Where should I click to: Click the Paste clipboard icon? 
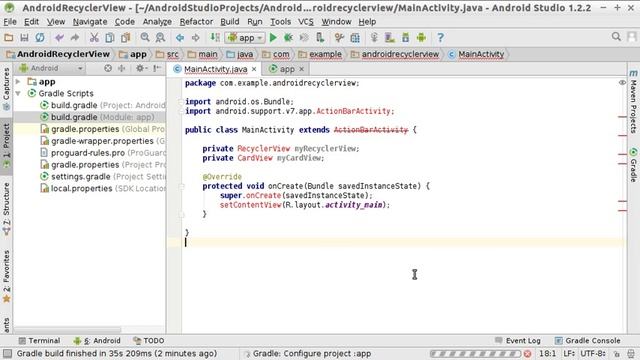(x=125, y=38)
